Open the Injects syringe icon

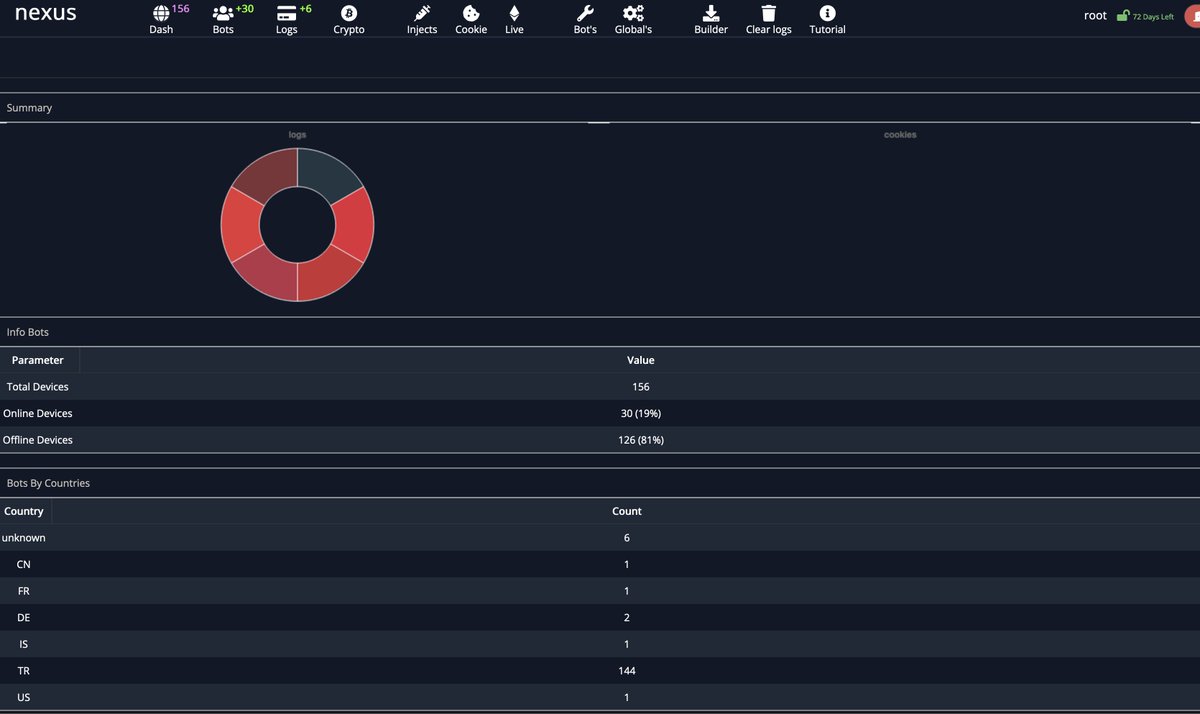(x=422, y=13)
